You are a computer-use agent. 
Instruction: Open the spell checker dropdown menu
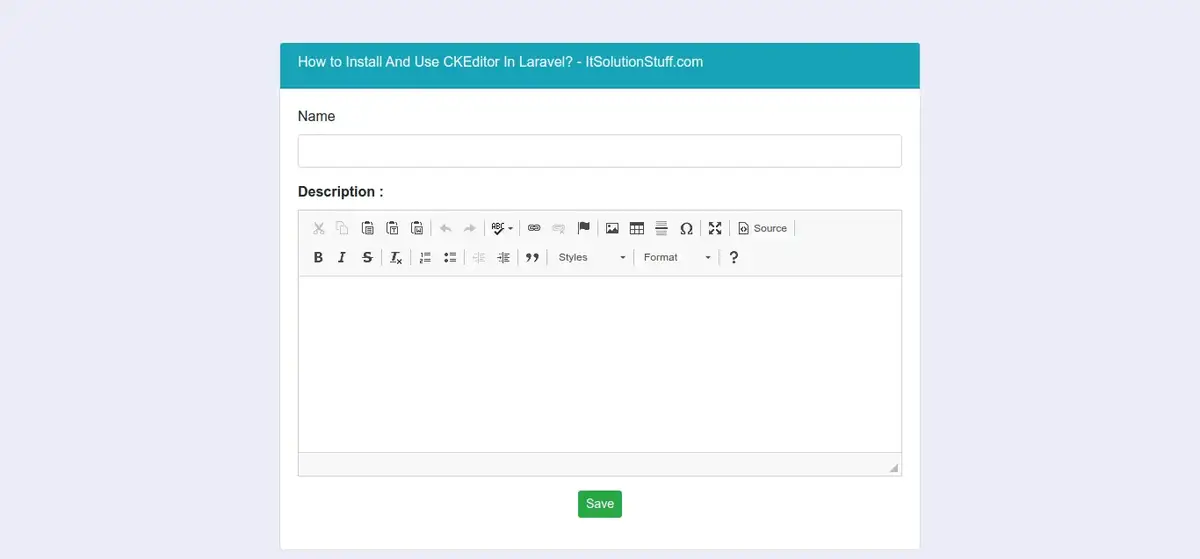coord(502,229)
